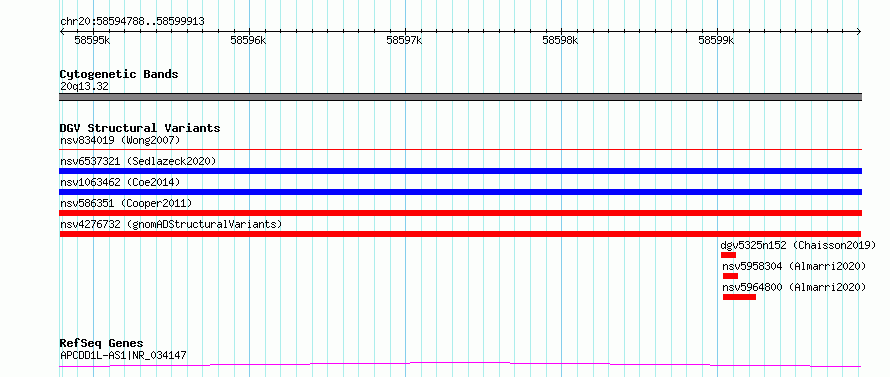Click the nsv5958304 (Almarri2020) label

coord(795,266)
